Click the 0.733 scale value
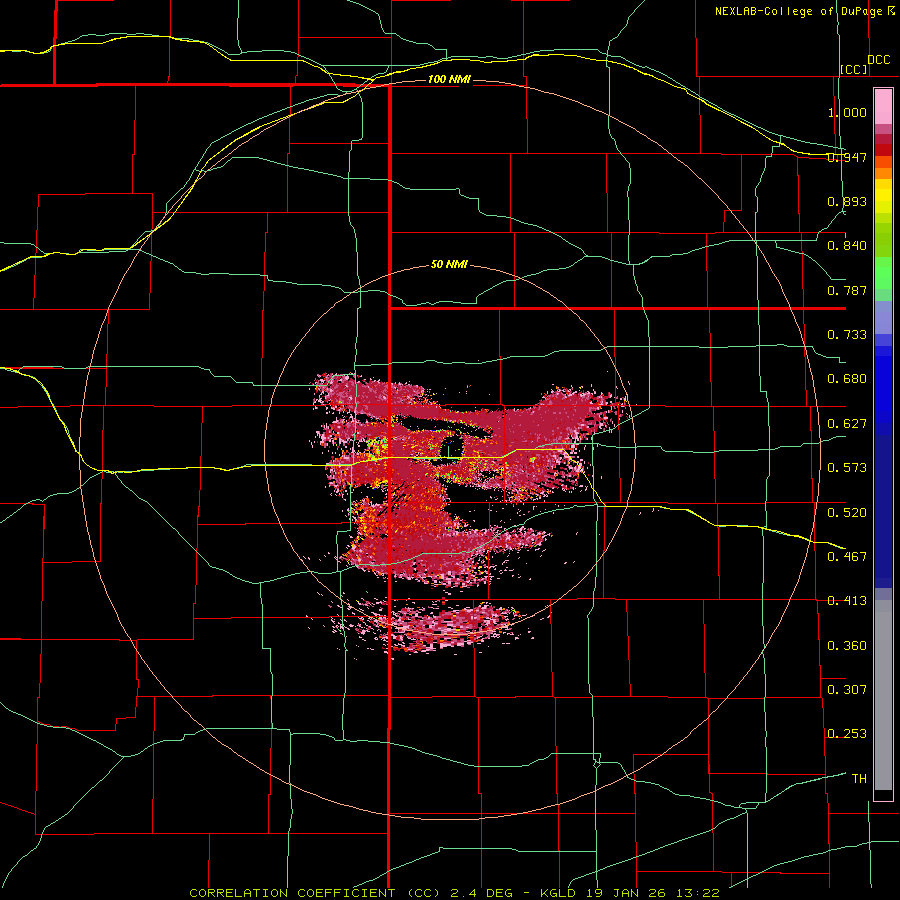Viewport: 900px width, 900px height. (847, 335)
